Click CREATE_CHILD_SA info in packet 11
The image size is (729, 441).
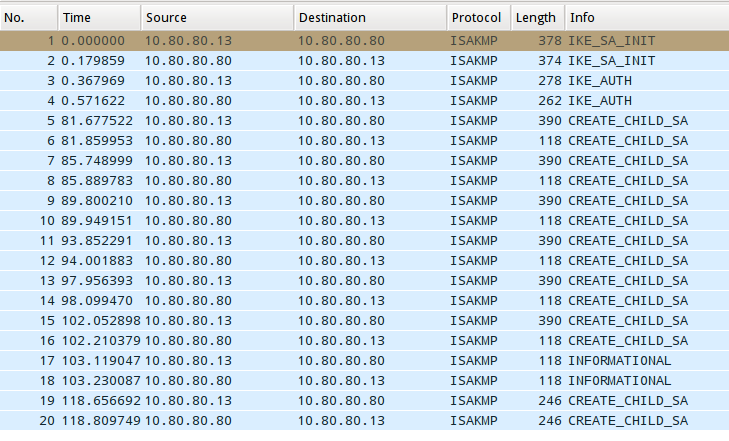click(628, 241)
